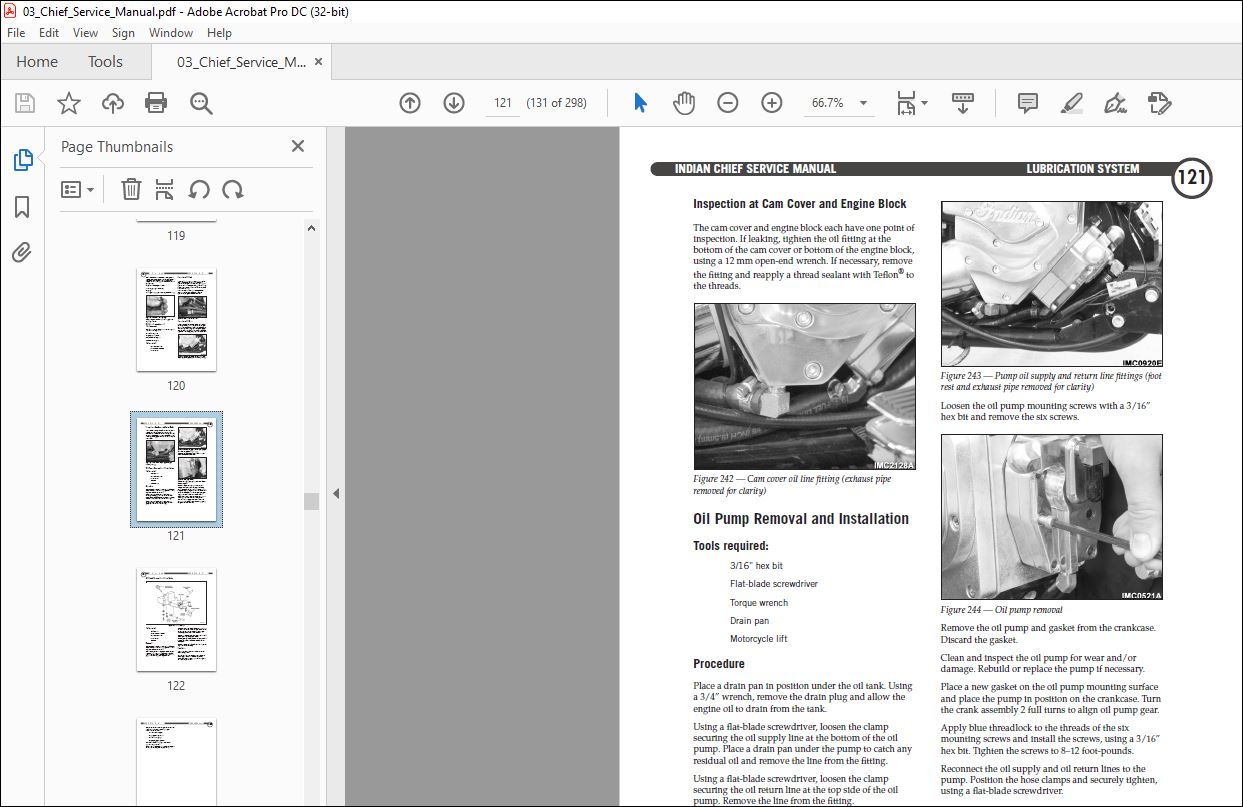The height and width of the screenshot is (807, 1243).
Task: Switch to the Tools tab
Action: tap(105, 62)
